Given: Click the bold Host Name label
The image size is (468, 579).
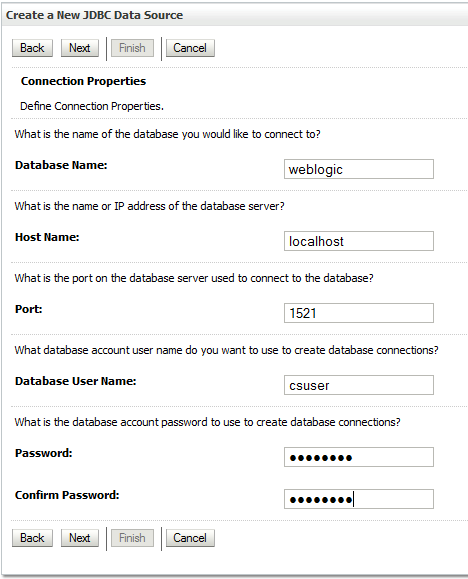Looking at the screenshot, I should click(x=47, y=237).
